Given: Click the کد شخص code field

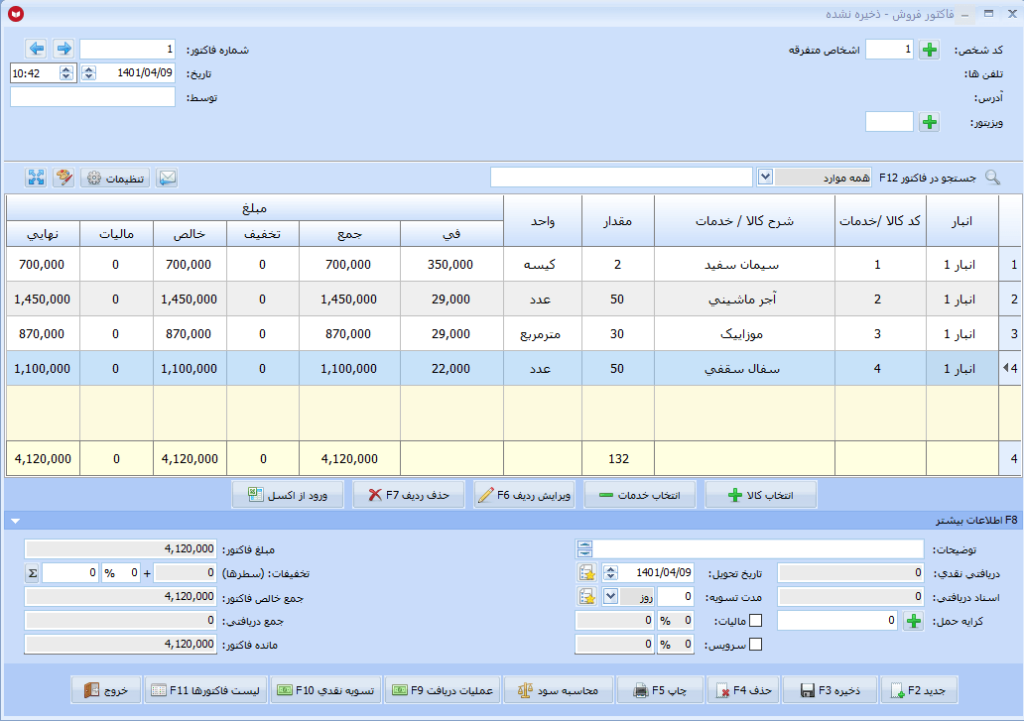Looking at the screenshot, I should pyautogui.click(x=889, y=50).
